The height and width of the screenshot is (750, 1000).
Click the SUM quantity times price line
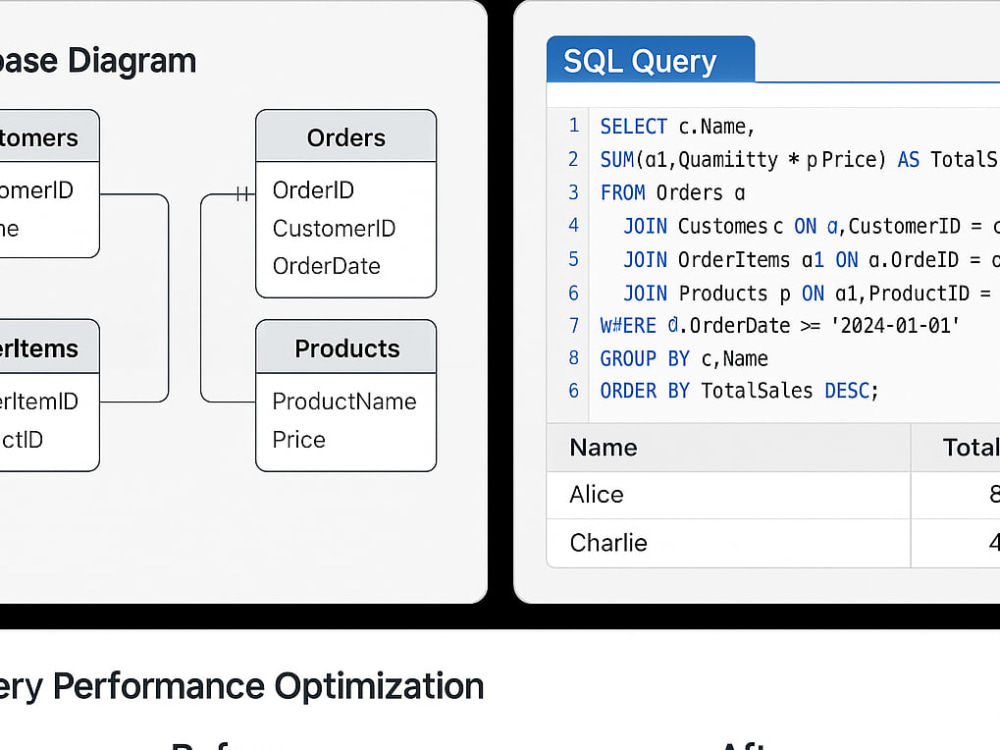[800, 159]
